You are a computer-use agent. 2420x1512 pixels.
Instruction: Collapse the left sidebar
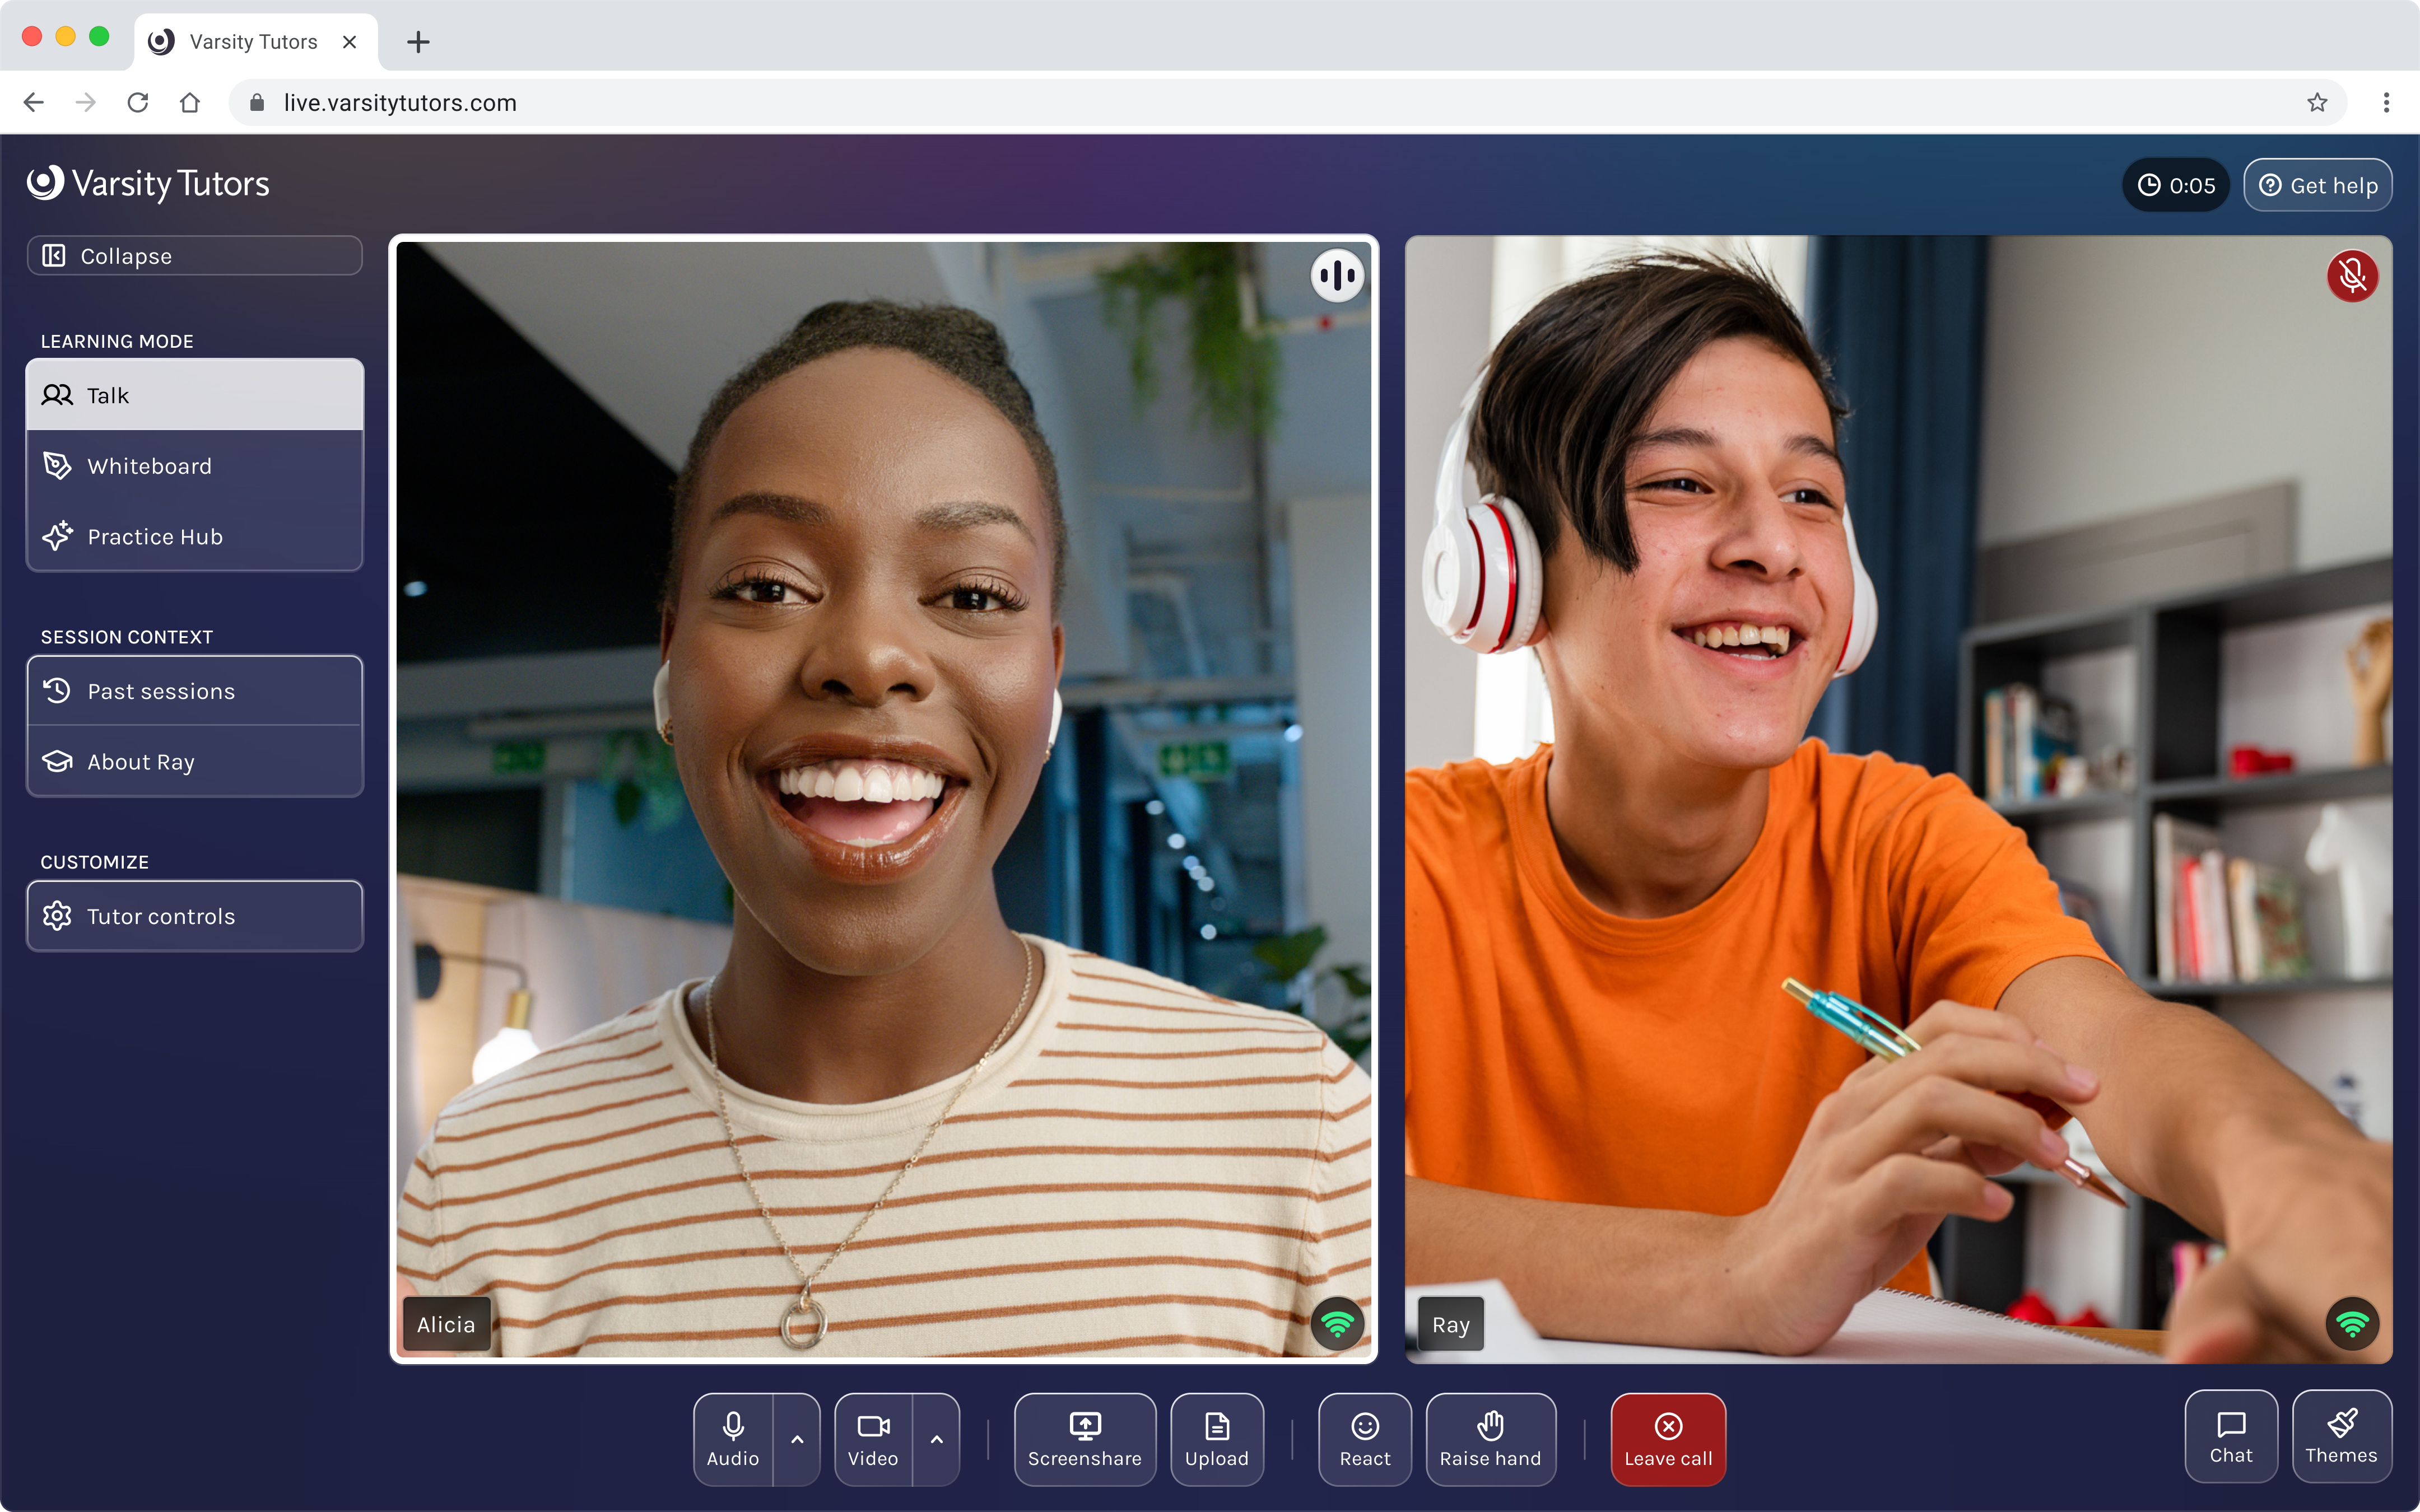[194, 255]
